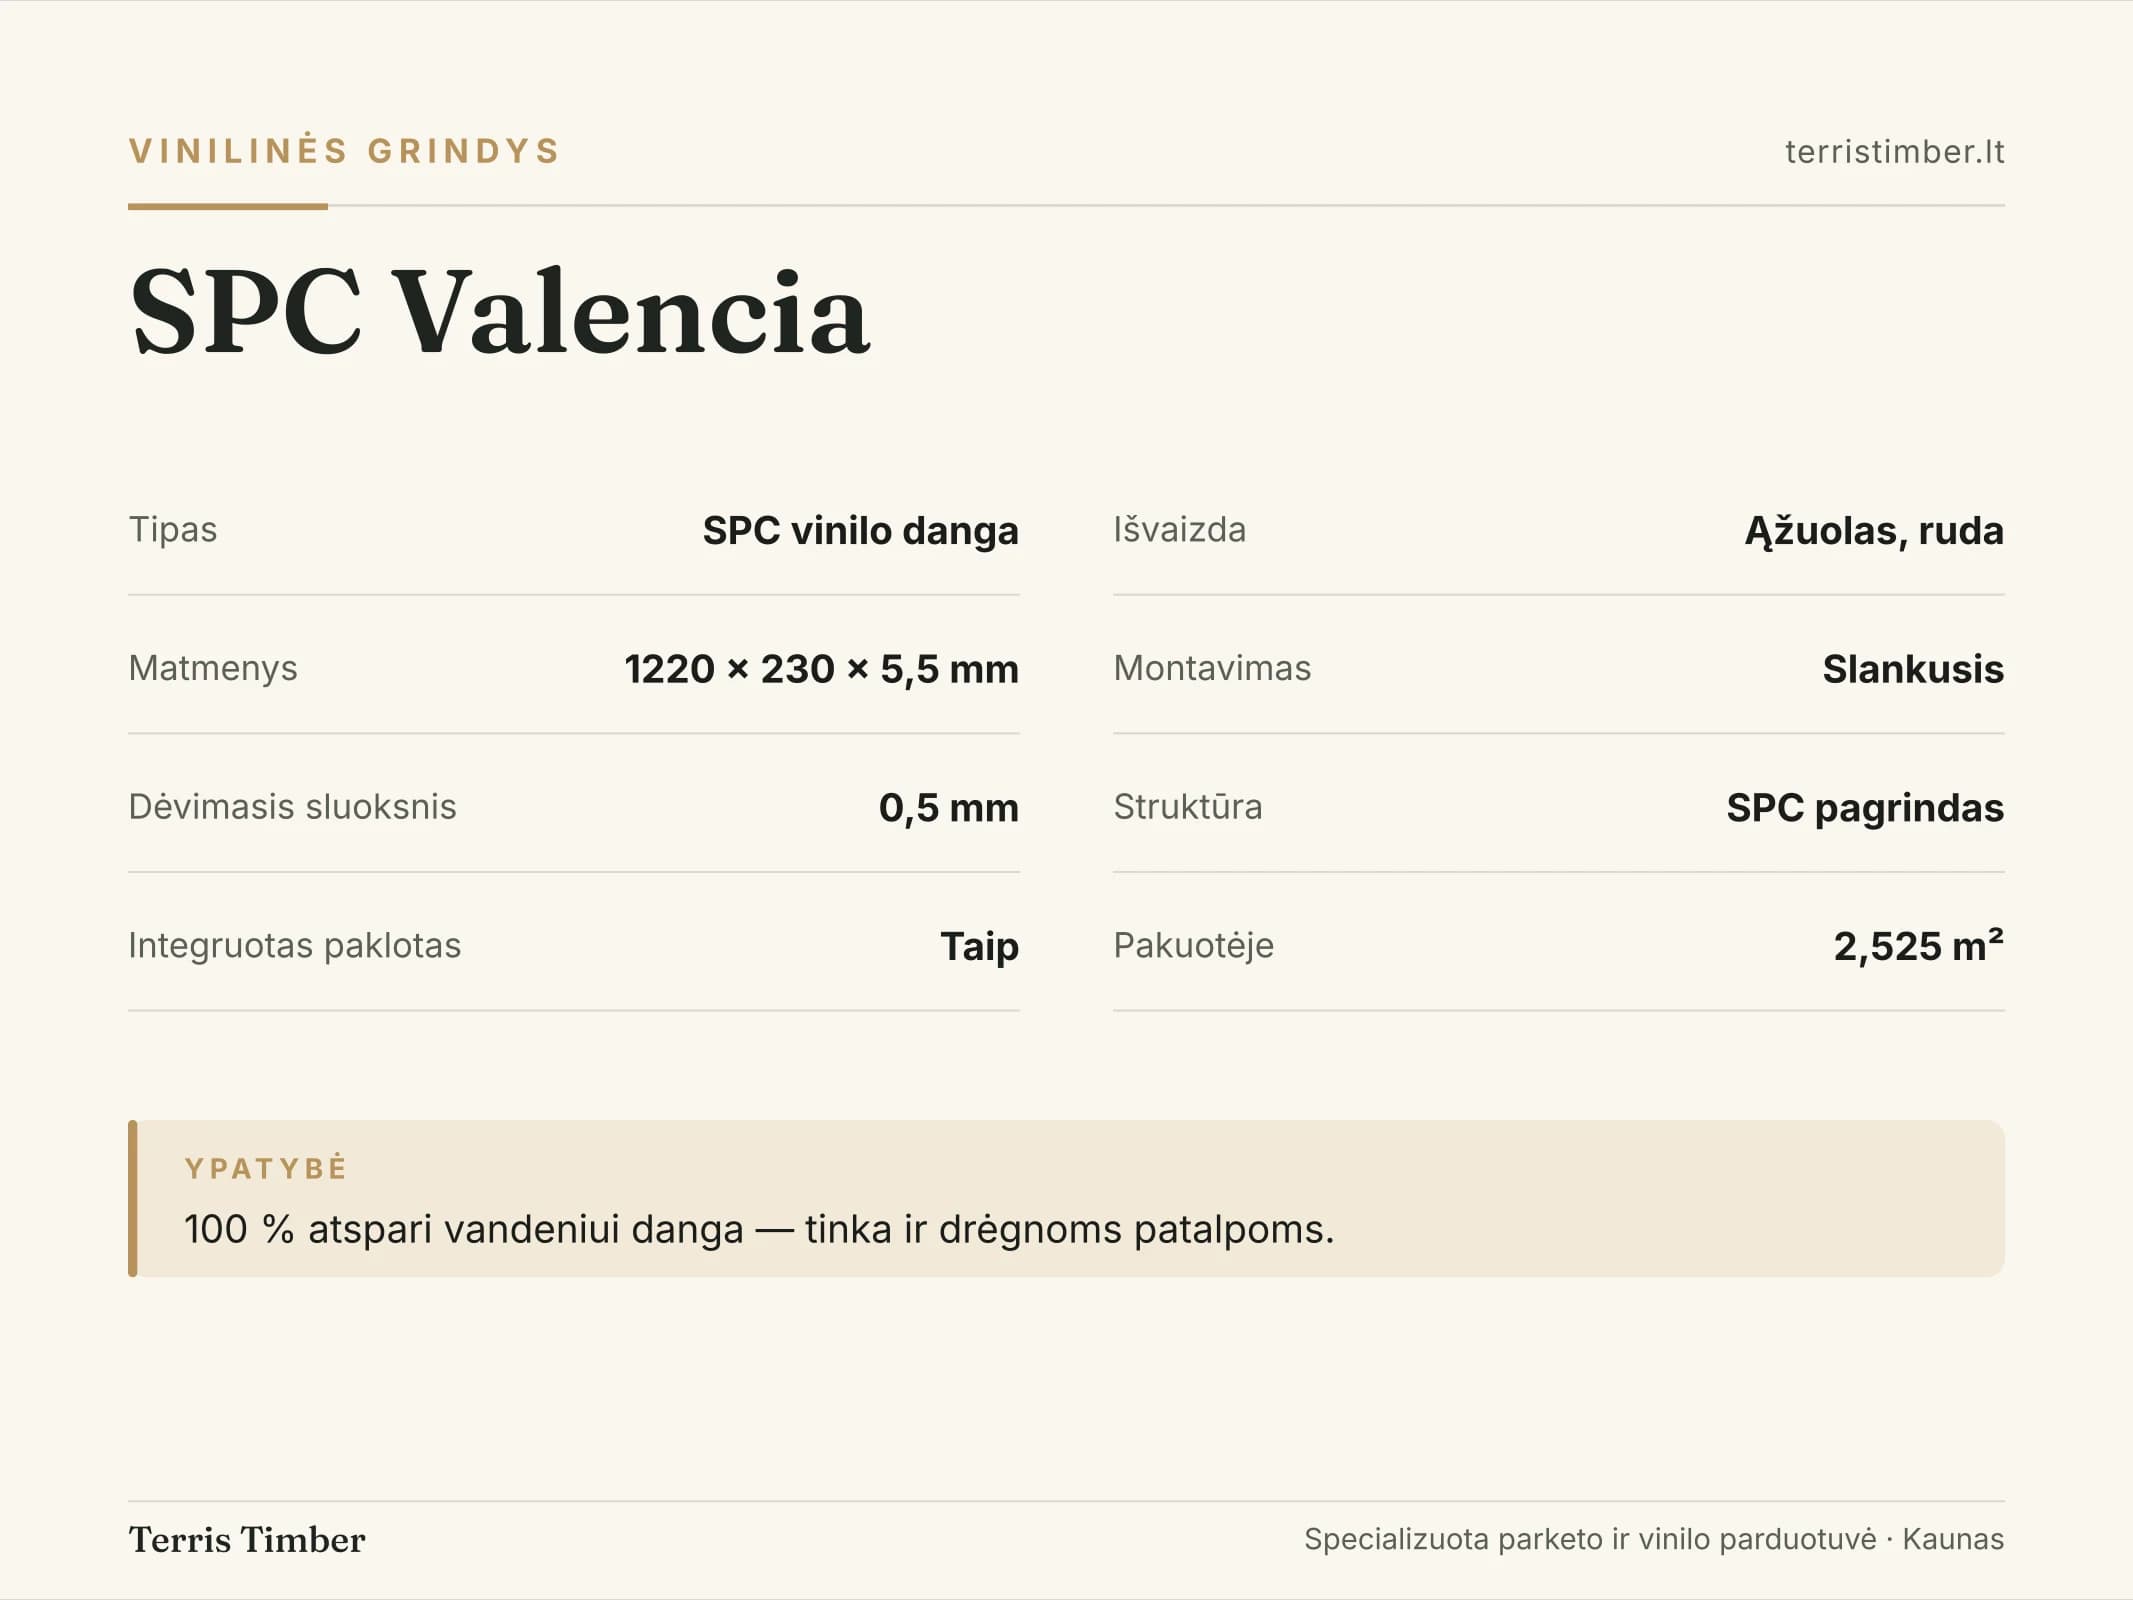Select the Ąžuolas, ruda value
This screenshot has height=1600, width=2133.
[1874, 530]
